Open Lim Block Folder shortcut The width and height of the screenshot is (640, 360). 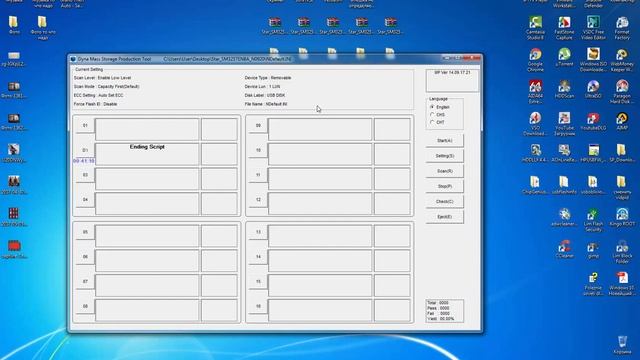click(x=622, y=251)
